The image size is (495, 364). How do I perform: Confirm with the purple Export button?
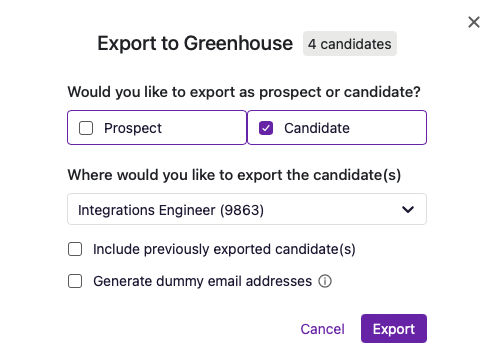[394, 328]
